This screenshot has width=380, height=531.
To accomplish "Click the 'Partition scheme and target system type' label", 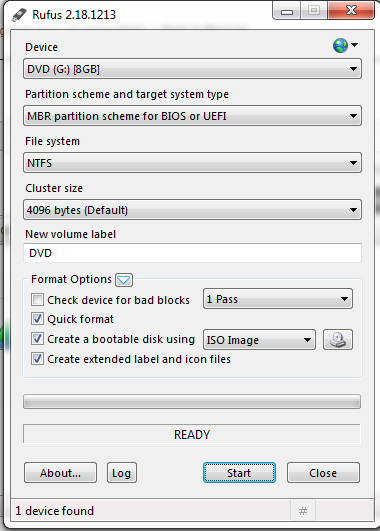I will pos(127,94).
